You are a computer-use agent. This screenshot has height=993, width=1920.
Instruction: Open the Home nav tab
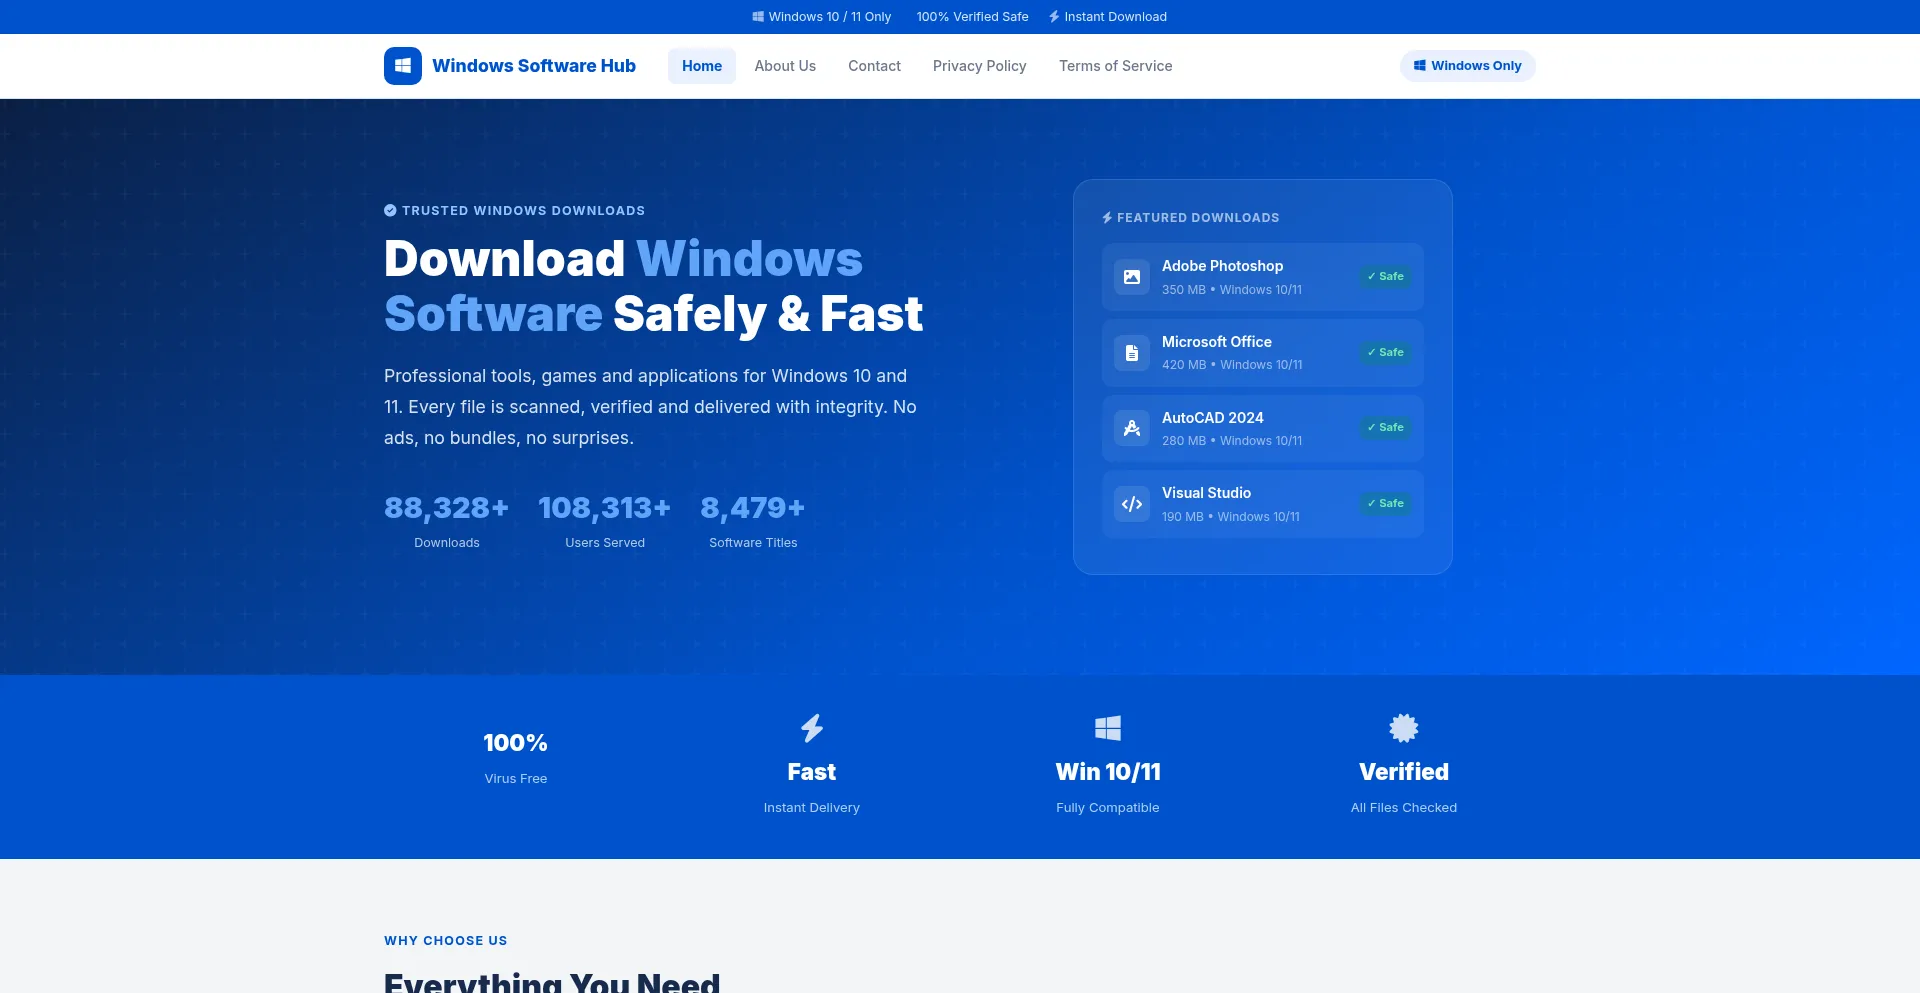click(x=702, y=66)
